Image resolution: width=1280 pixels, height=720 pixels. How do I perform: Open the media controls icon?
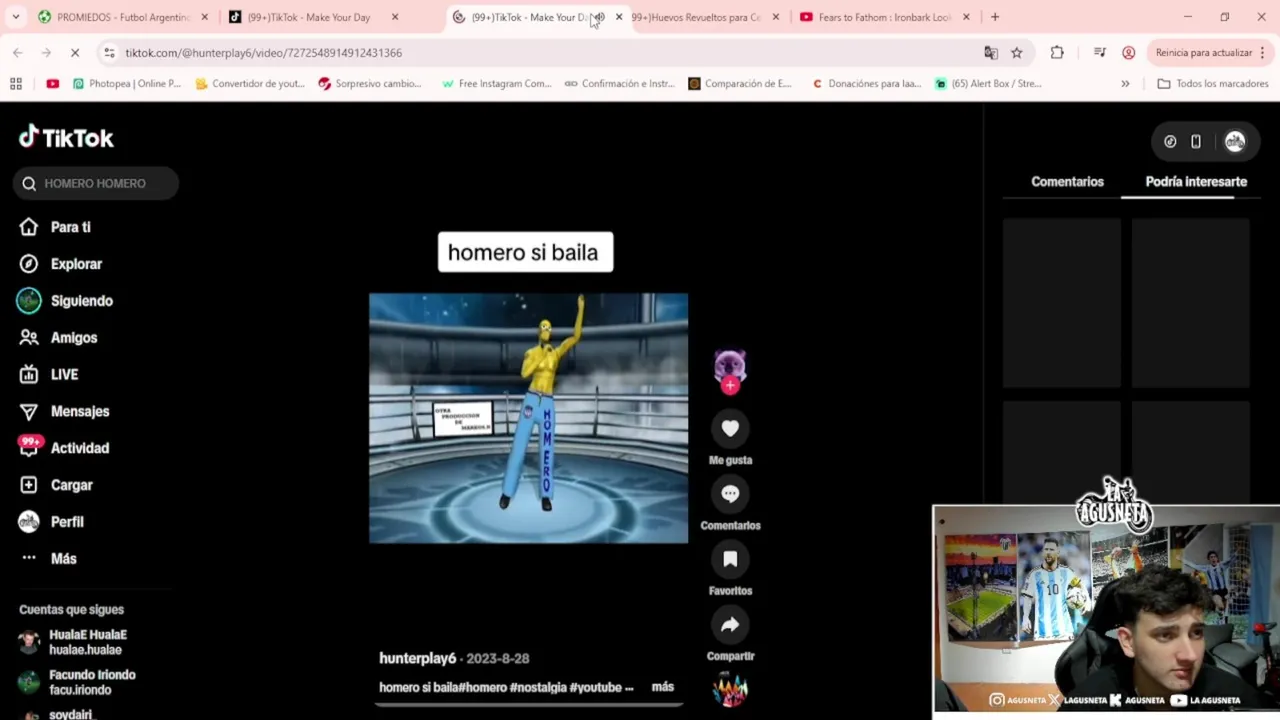(1099, 52)
